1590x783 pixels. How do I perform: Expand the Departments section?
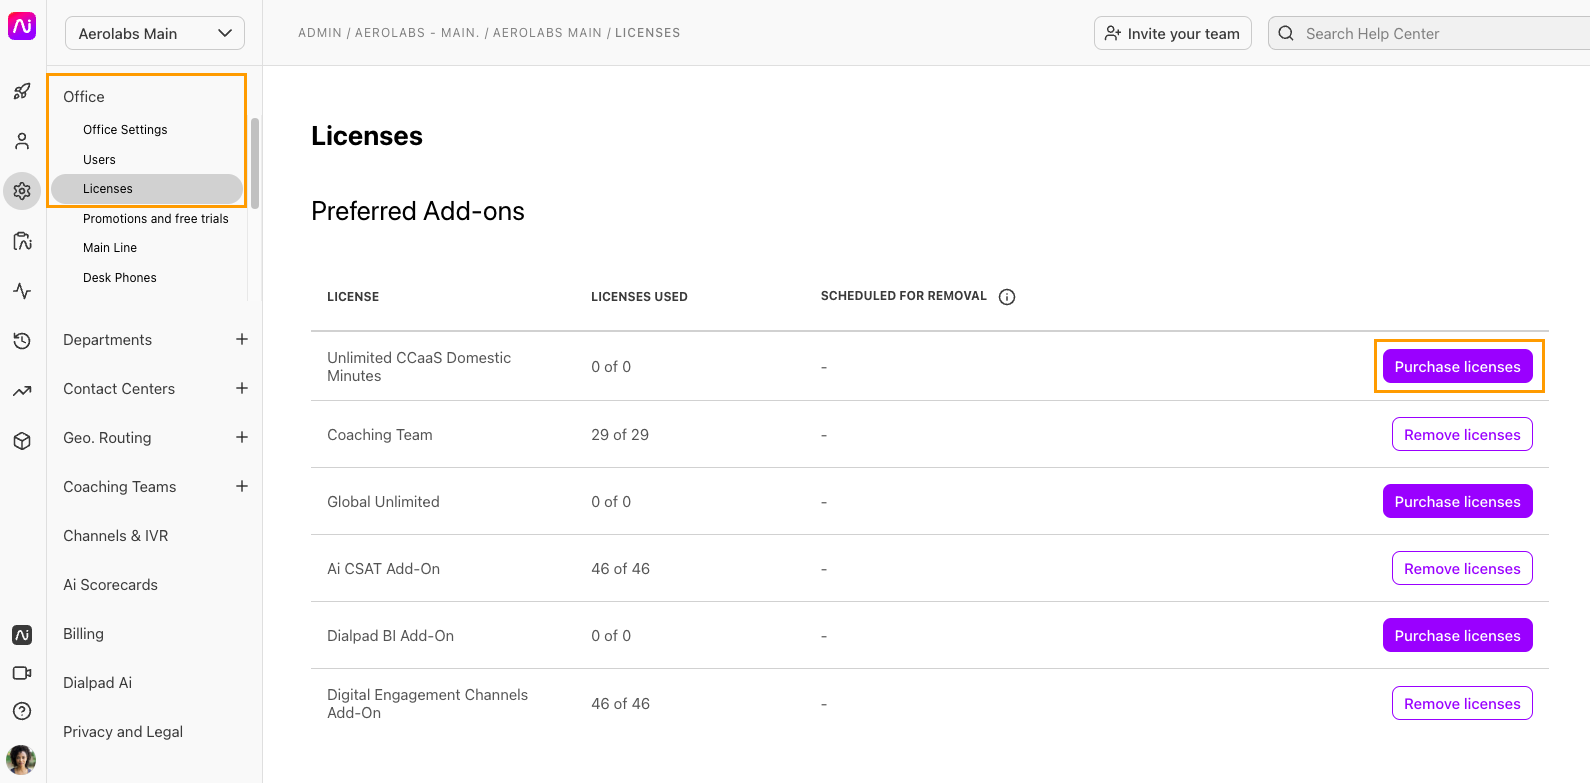click(x=107, y=340)
